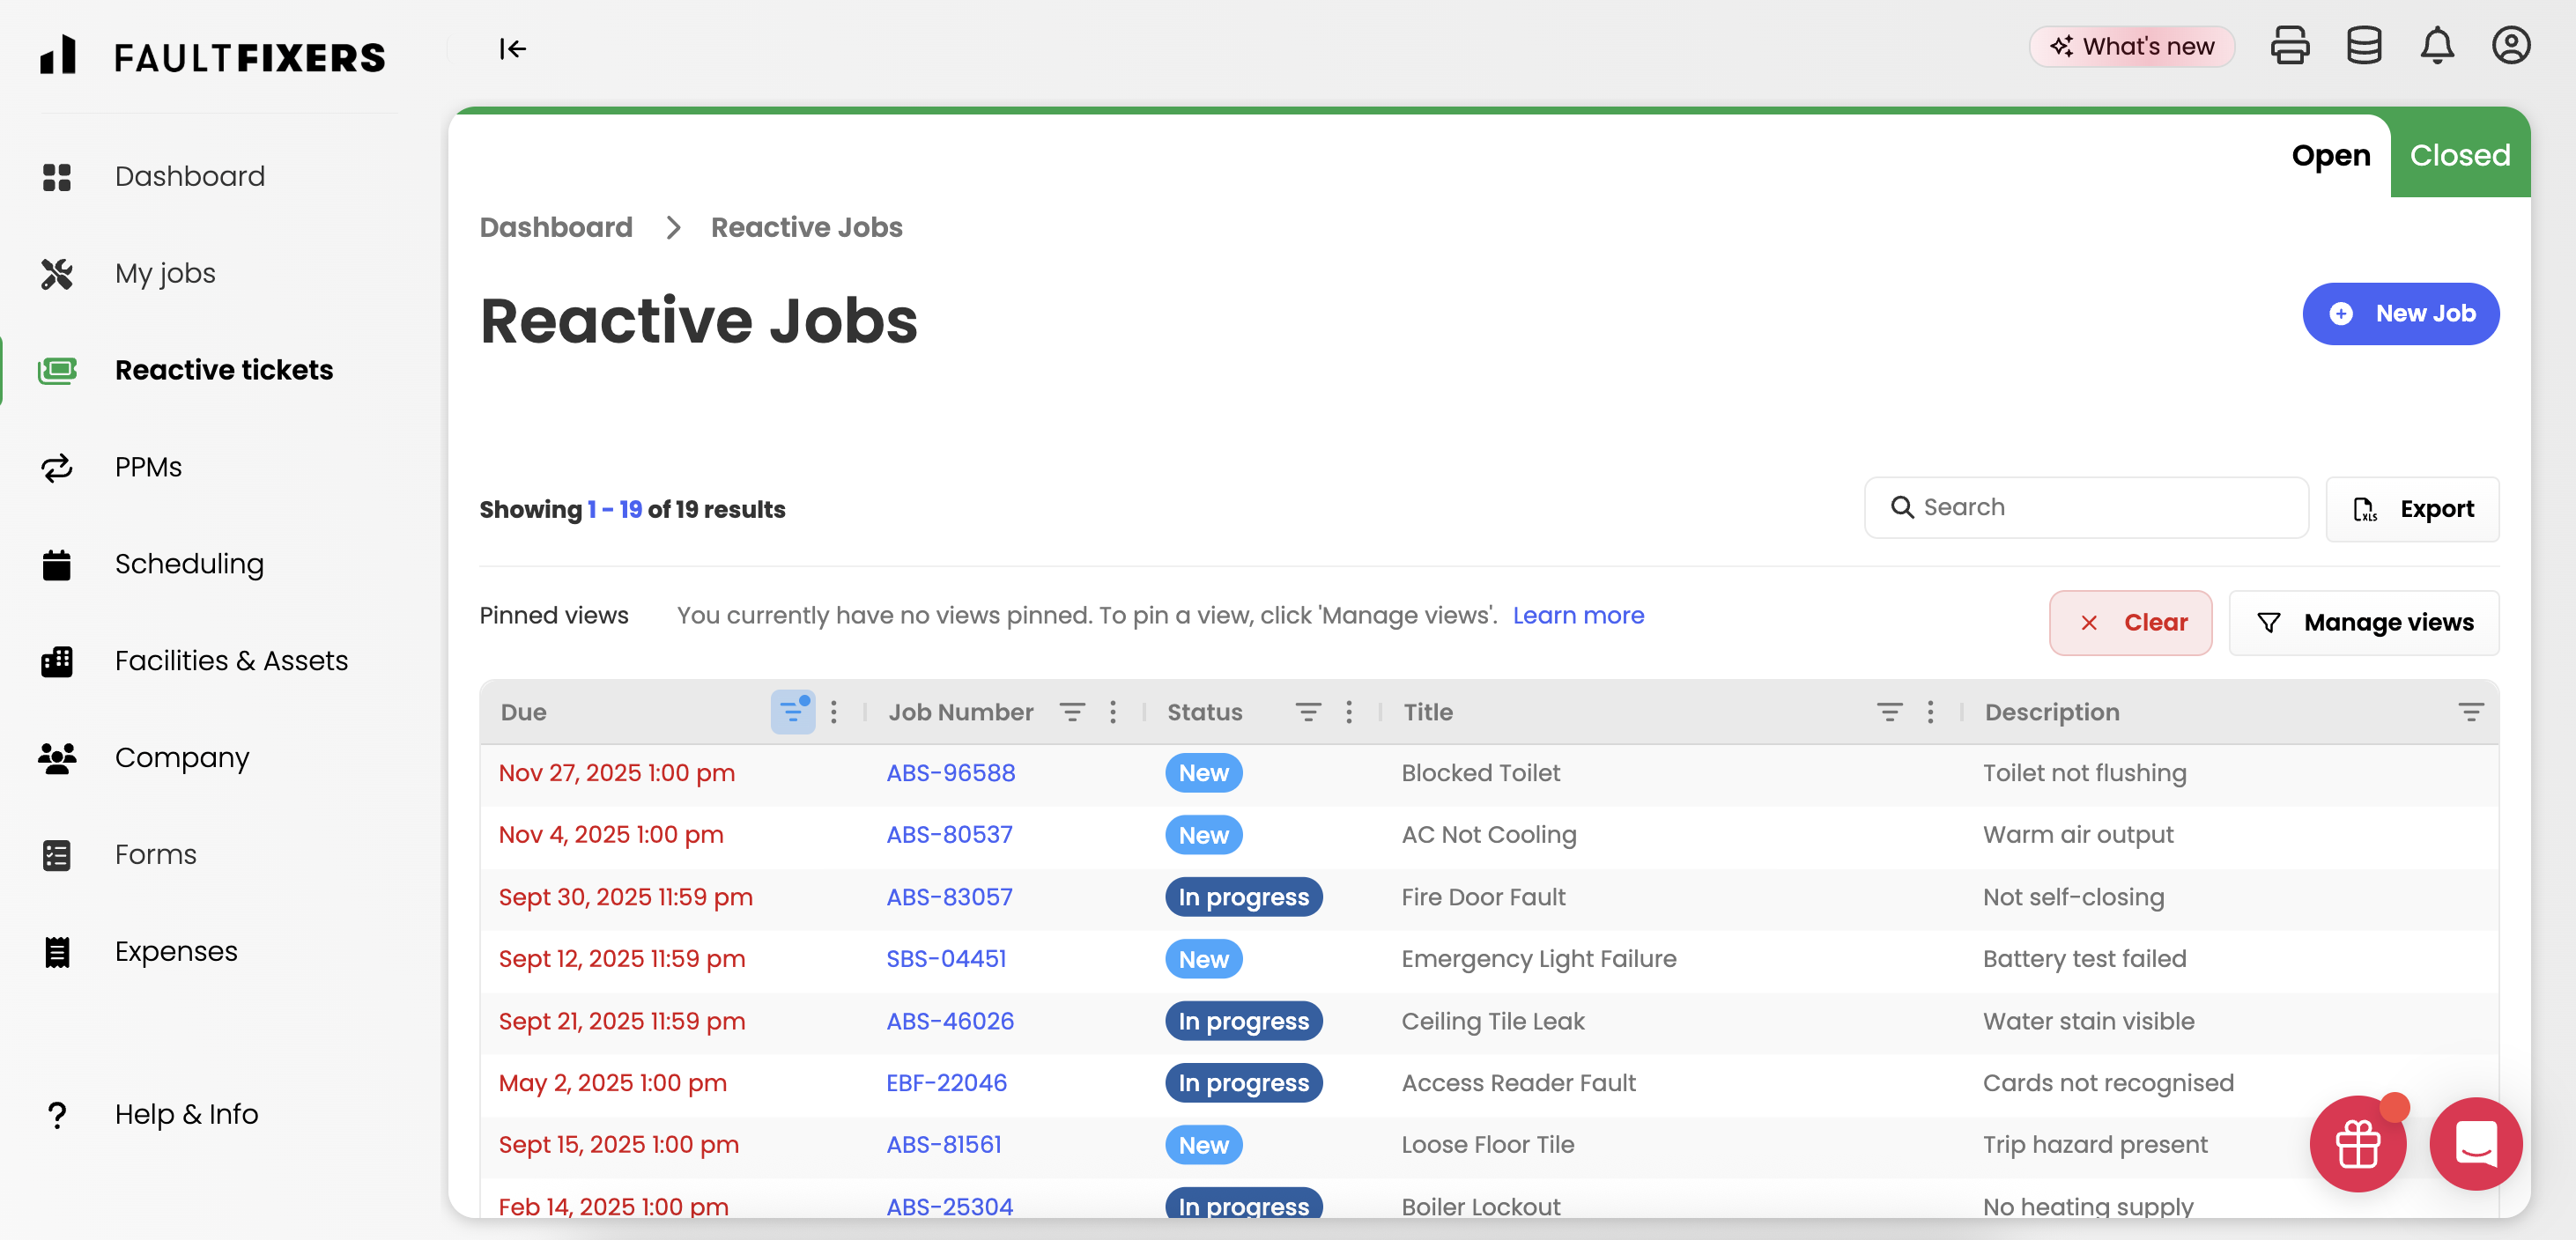
Task: Go to Scheduling calendar icon
Action: coord(57,564)
